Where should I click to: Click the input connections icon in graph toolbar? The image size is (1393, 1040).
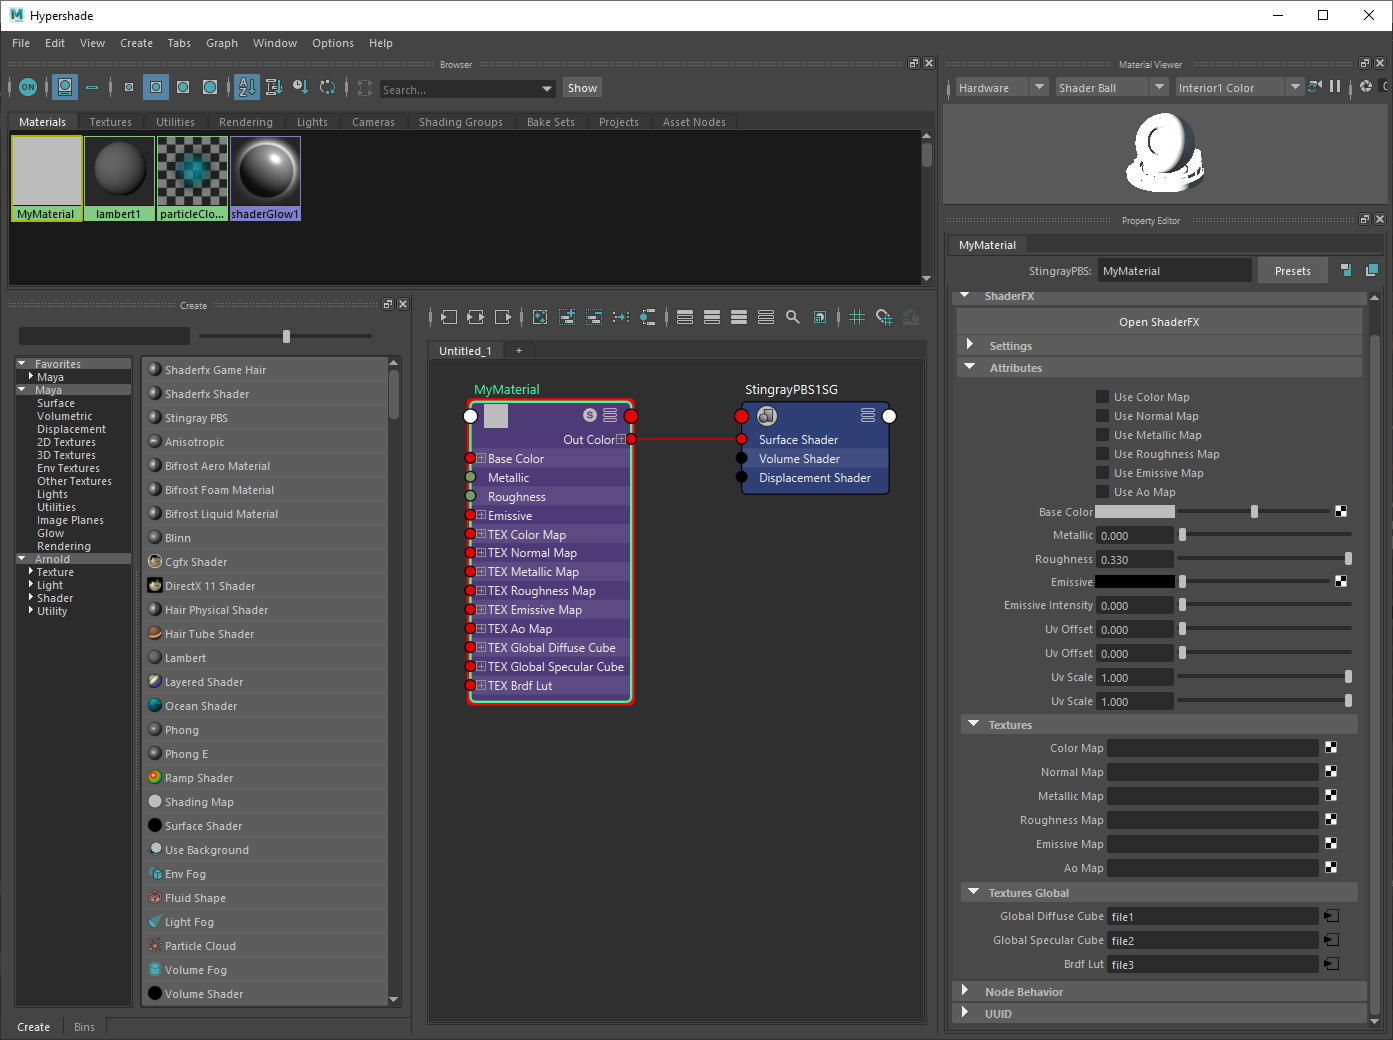tap(449, 317)
